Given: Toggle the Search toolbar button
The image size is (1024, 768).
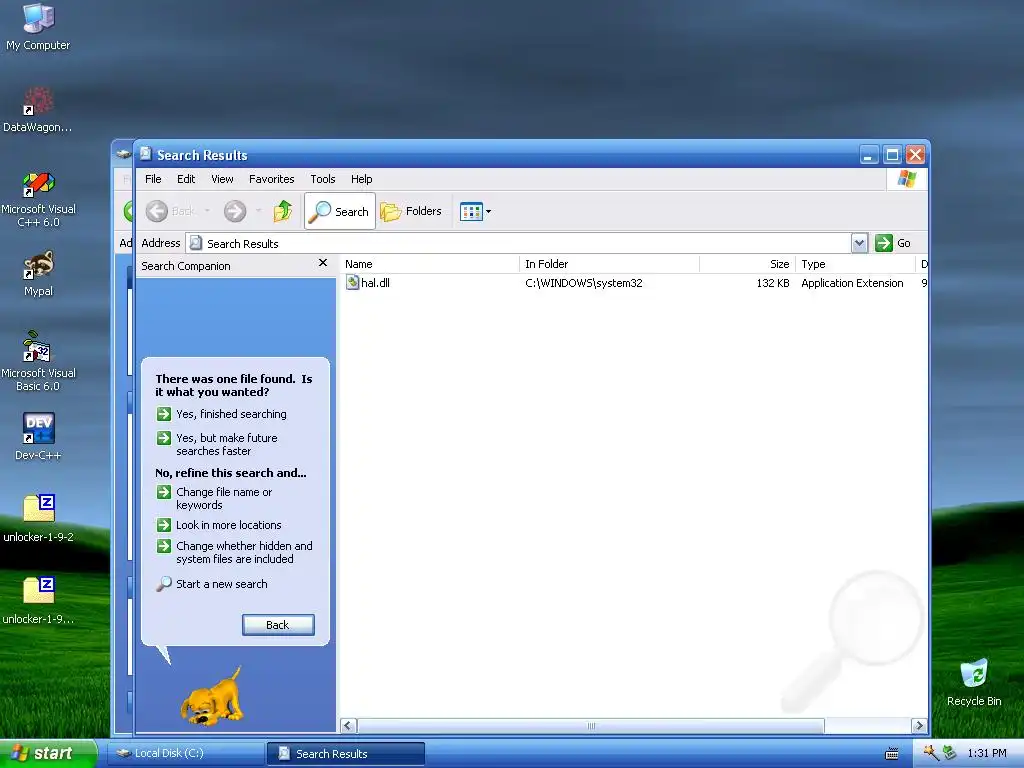Looking at the screenshot, I should point(340,211).
